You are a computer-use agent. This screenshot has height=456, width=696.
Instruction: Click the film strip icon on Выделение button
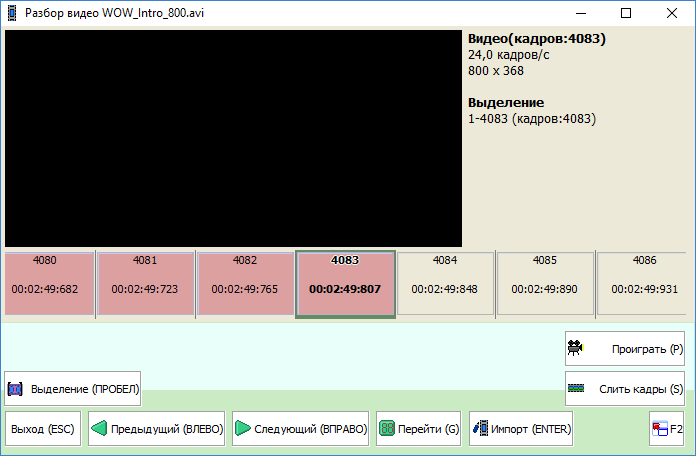(x=15, y=389)
